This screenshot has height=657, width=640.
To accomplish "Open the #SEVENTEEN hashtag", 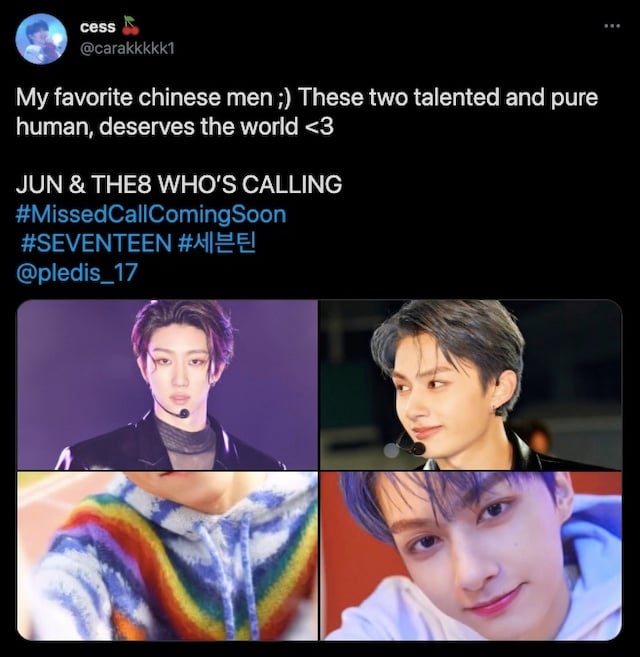I will [96, 243].
